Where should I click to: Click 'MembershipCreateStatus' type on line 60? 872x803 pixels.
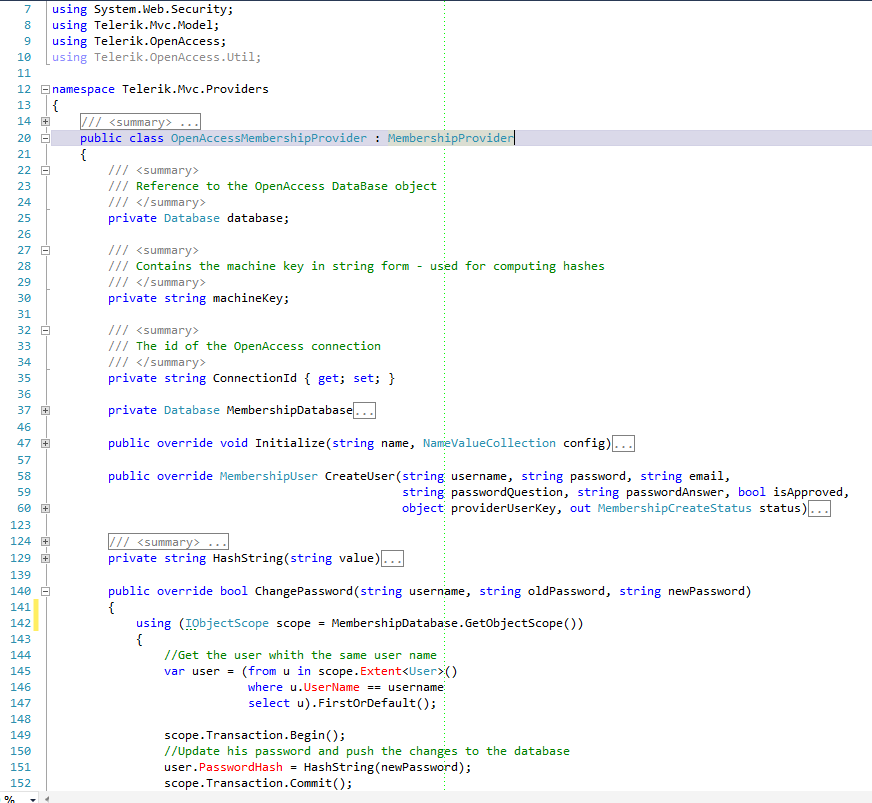point(675,508)
